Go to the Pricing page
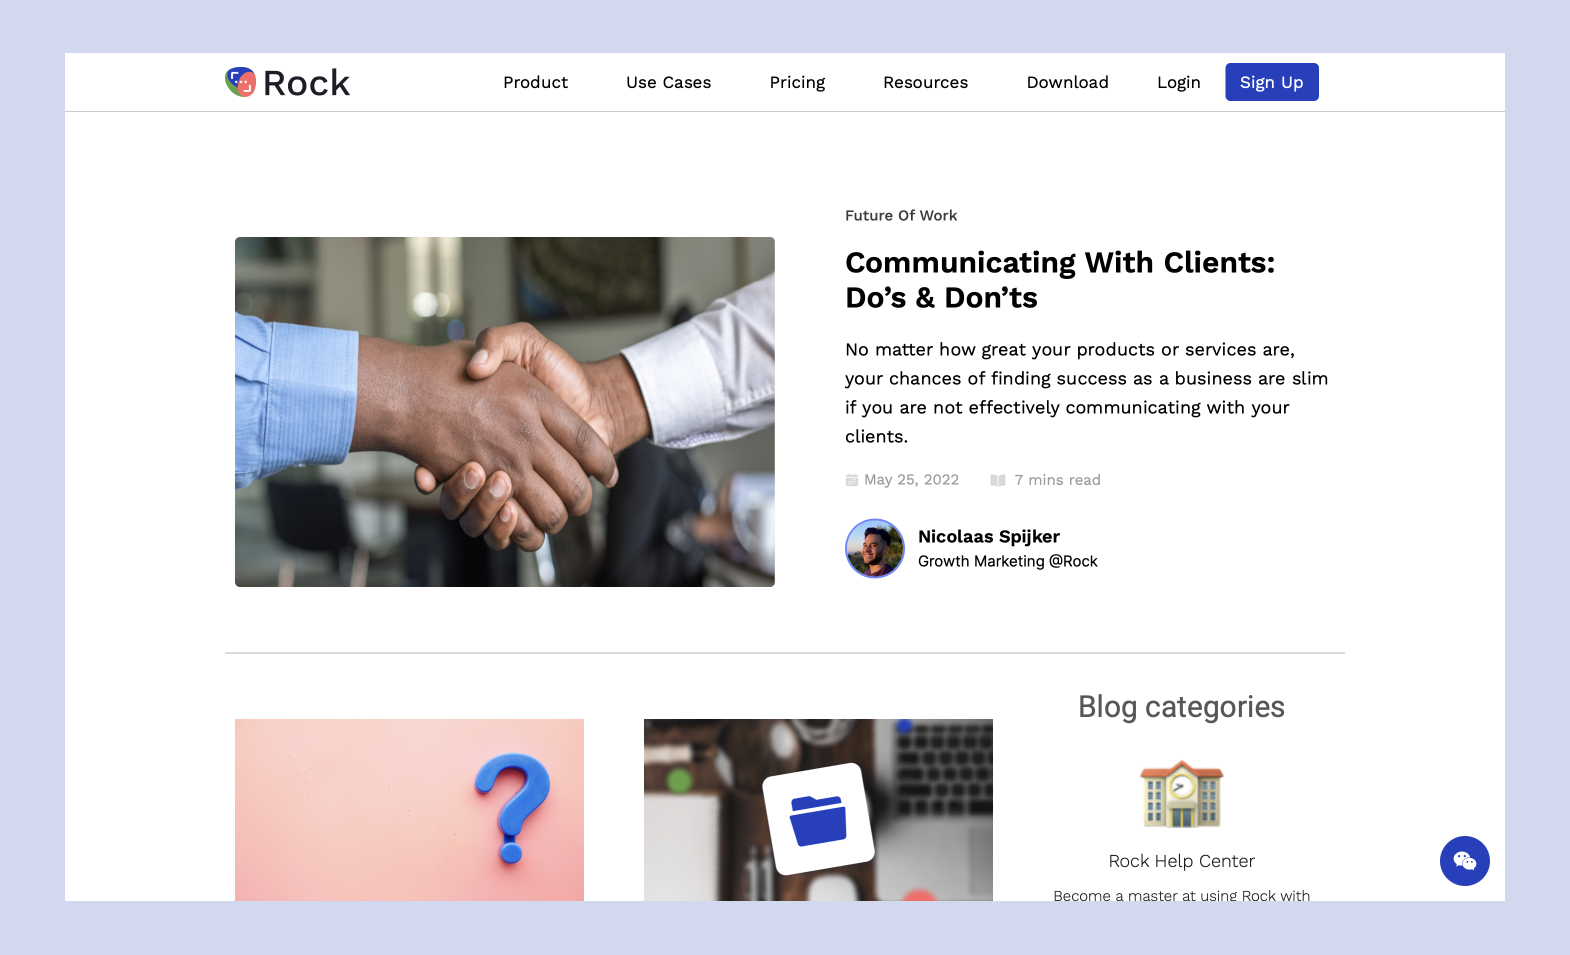This screenshot has width=1570, height=955. (x=797, y=82)
